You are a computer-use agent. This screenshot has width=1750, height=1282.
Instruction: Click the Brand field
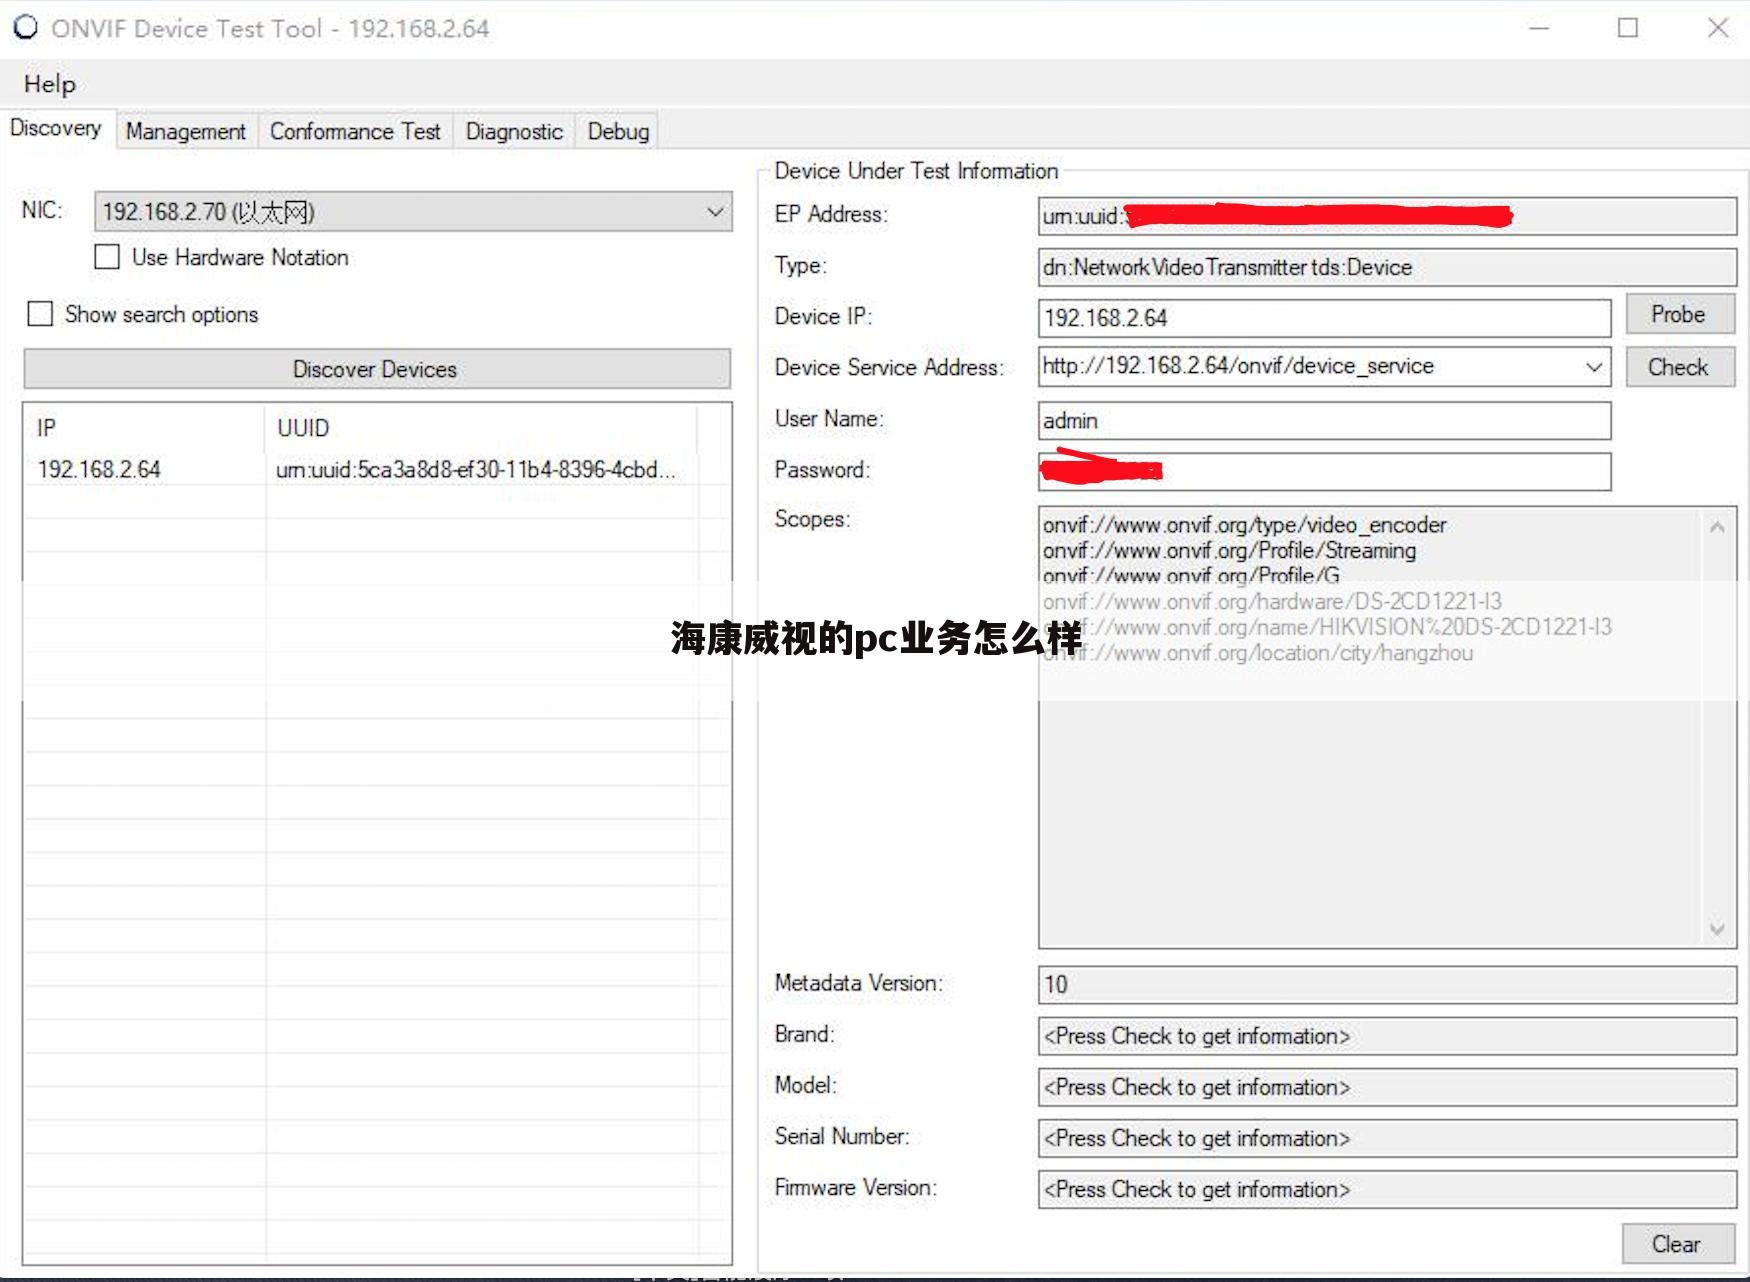click(1387, 1036)
